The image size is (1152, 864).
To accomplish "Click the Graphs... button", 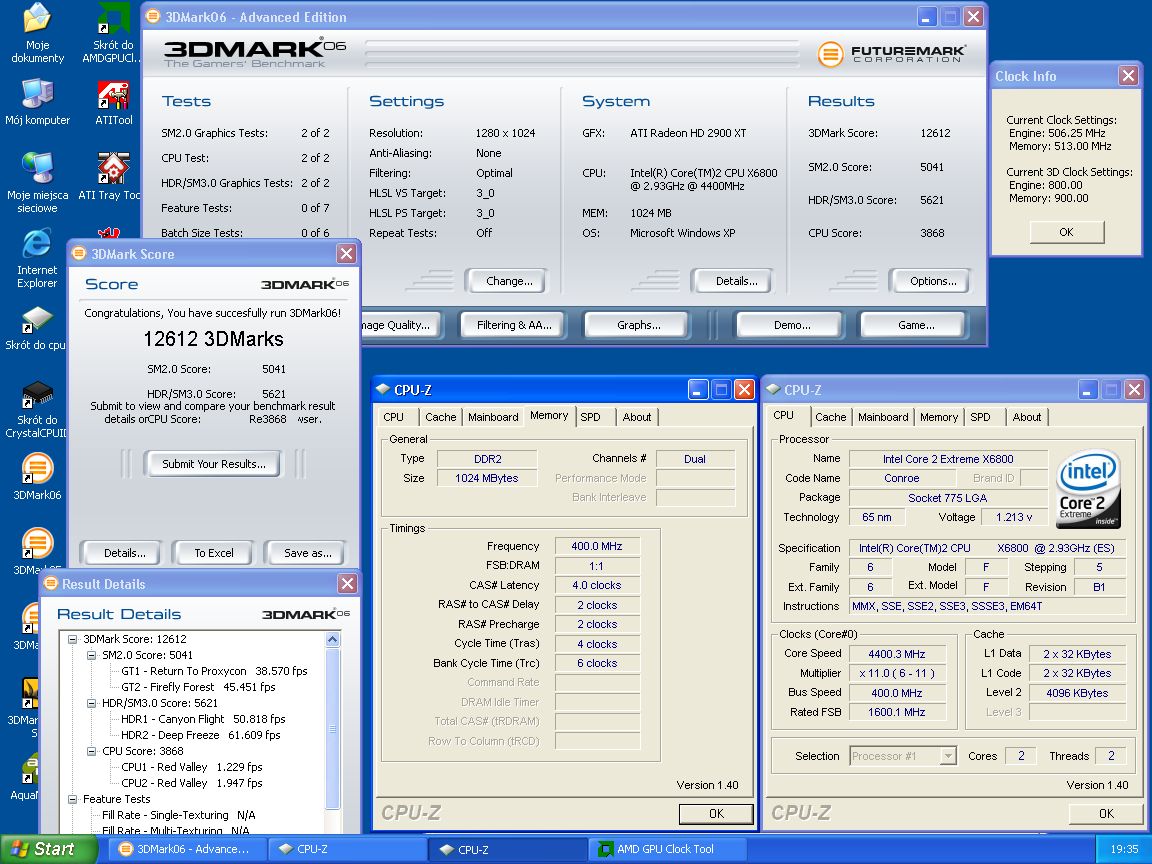I will coord(637,325).
